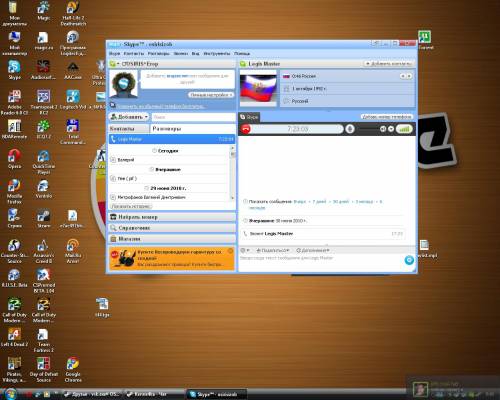This screenshot has width=500, height=400.
Task: Click own profile avatar picture
Action: (x=124, y=84)
